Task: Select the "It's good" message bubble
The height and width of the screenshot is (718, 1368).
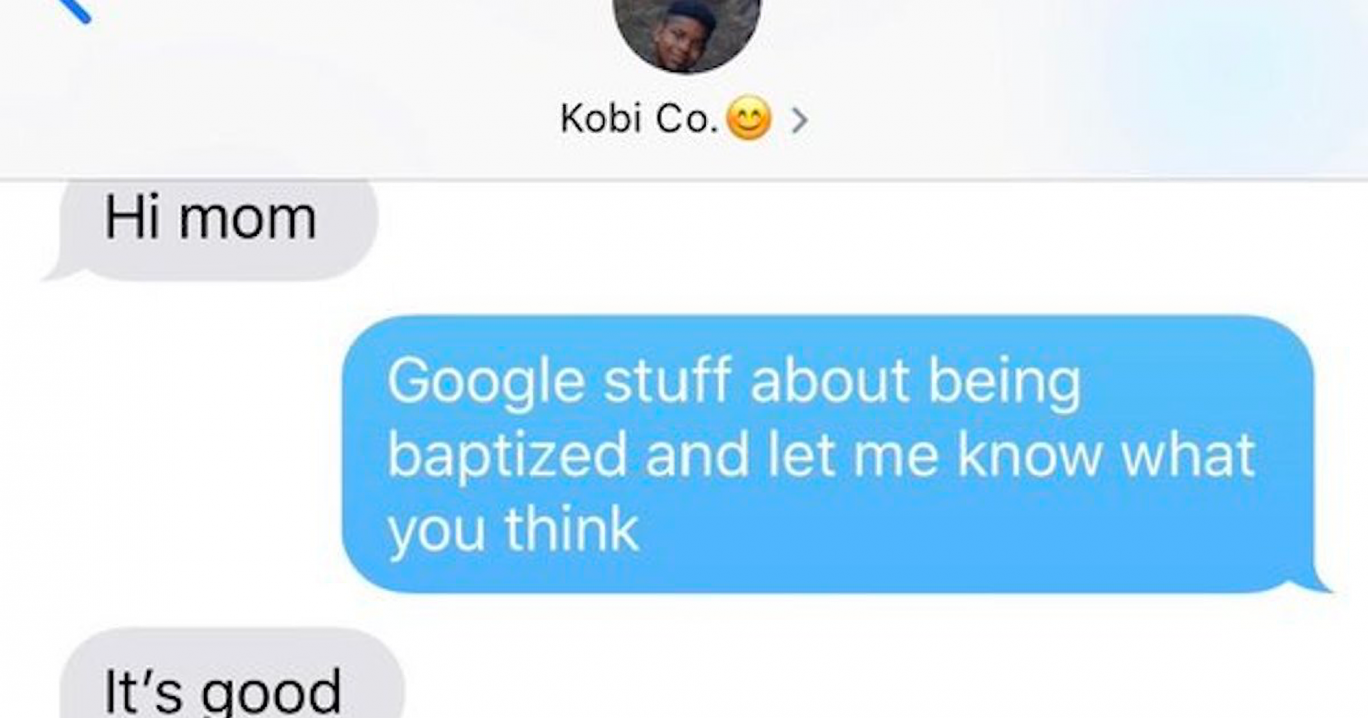Action: click(230, 675)
